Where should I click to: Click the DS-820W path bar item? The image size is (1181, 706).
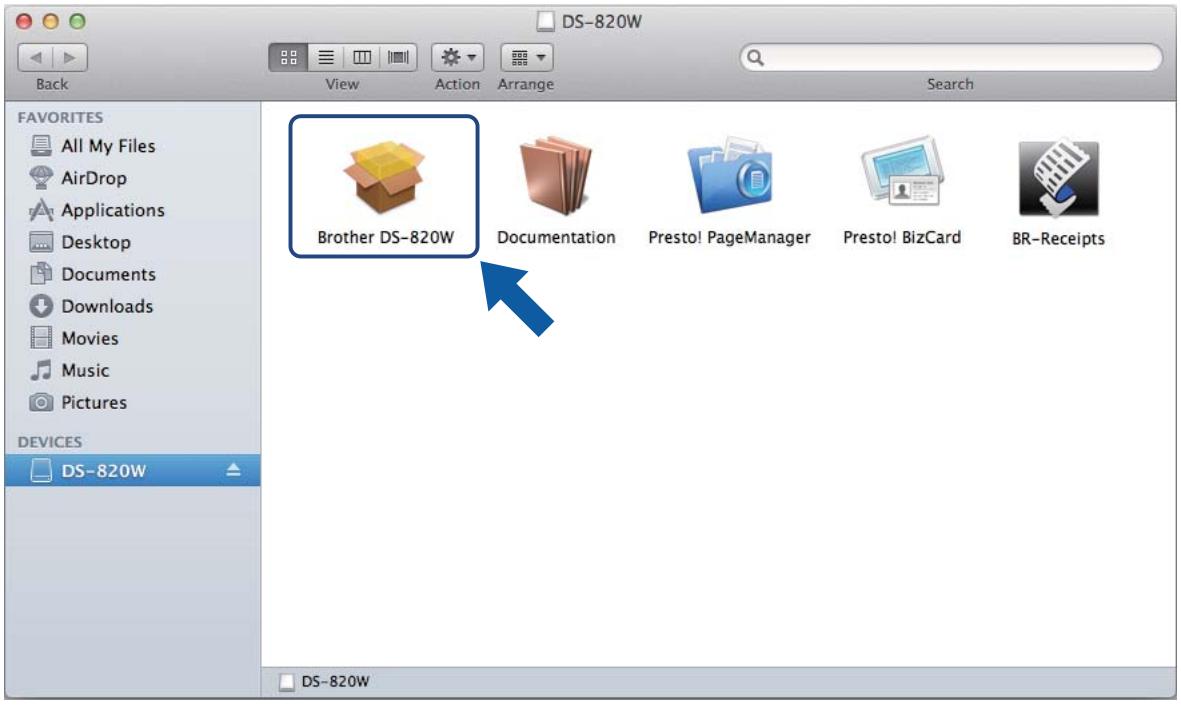pos(325,682)
